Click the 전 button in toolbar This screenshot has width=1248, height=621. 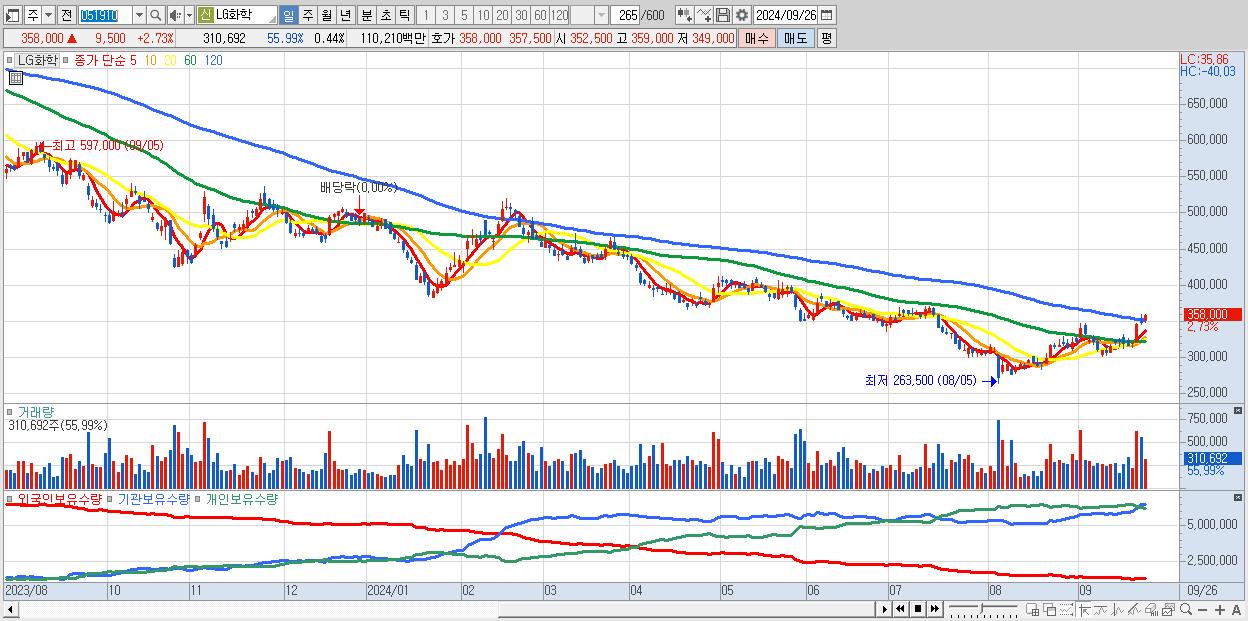(x=67, y=15)
